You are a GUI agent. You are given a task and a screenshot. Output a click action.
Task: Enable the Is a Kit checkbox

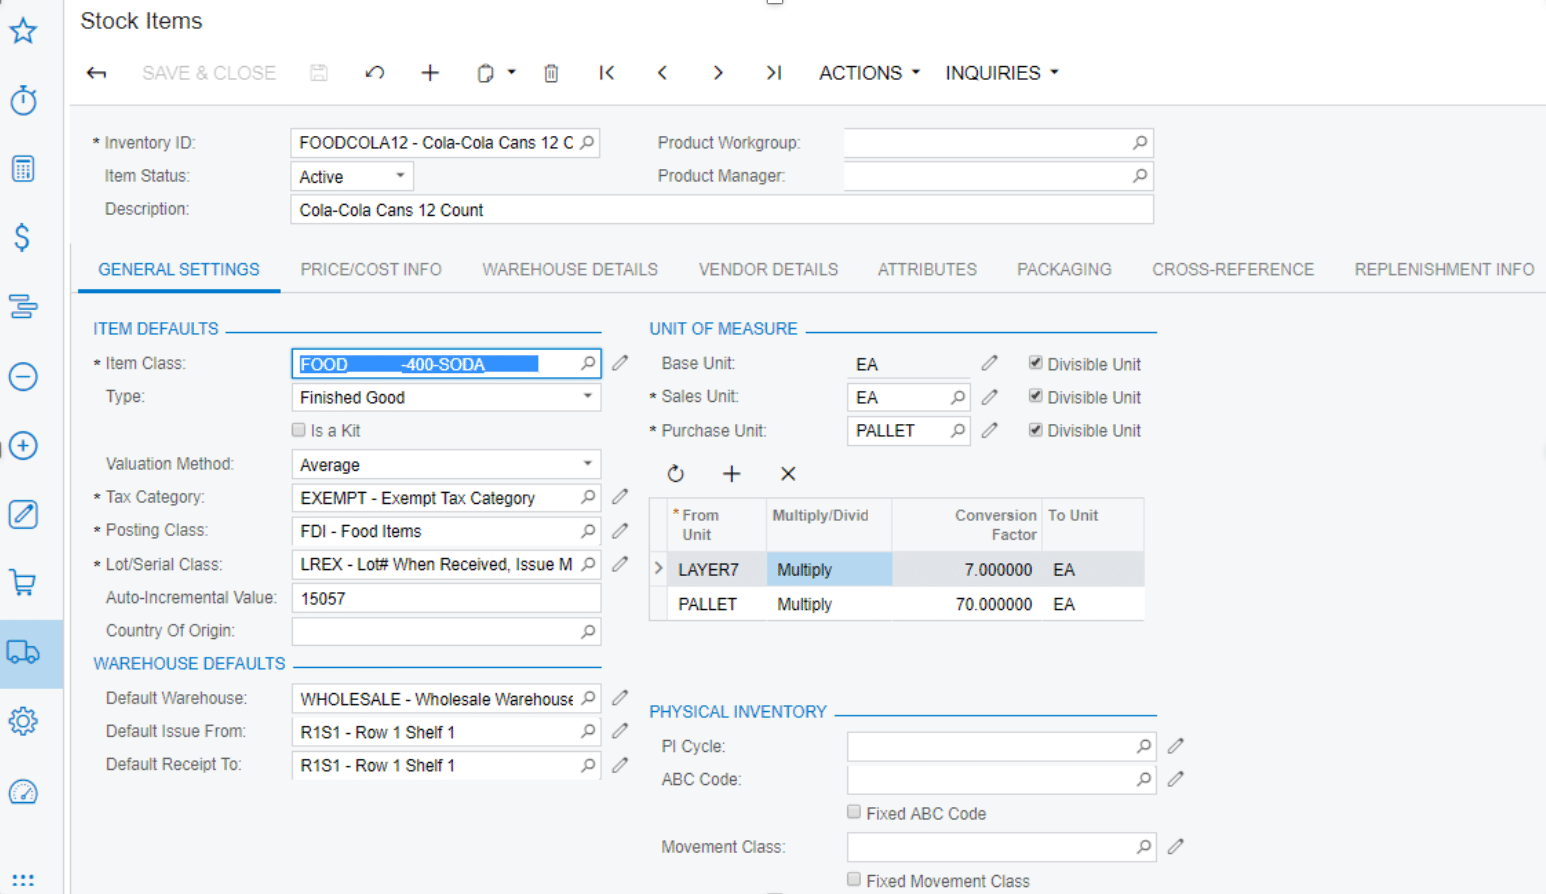coord(298,429)
